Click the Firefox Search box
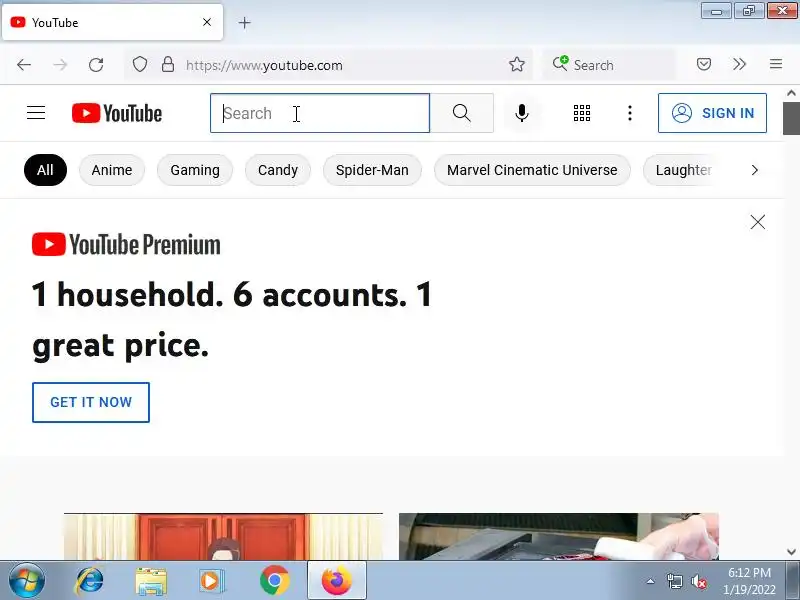 [609, 65]
